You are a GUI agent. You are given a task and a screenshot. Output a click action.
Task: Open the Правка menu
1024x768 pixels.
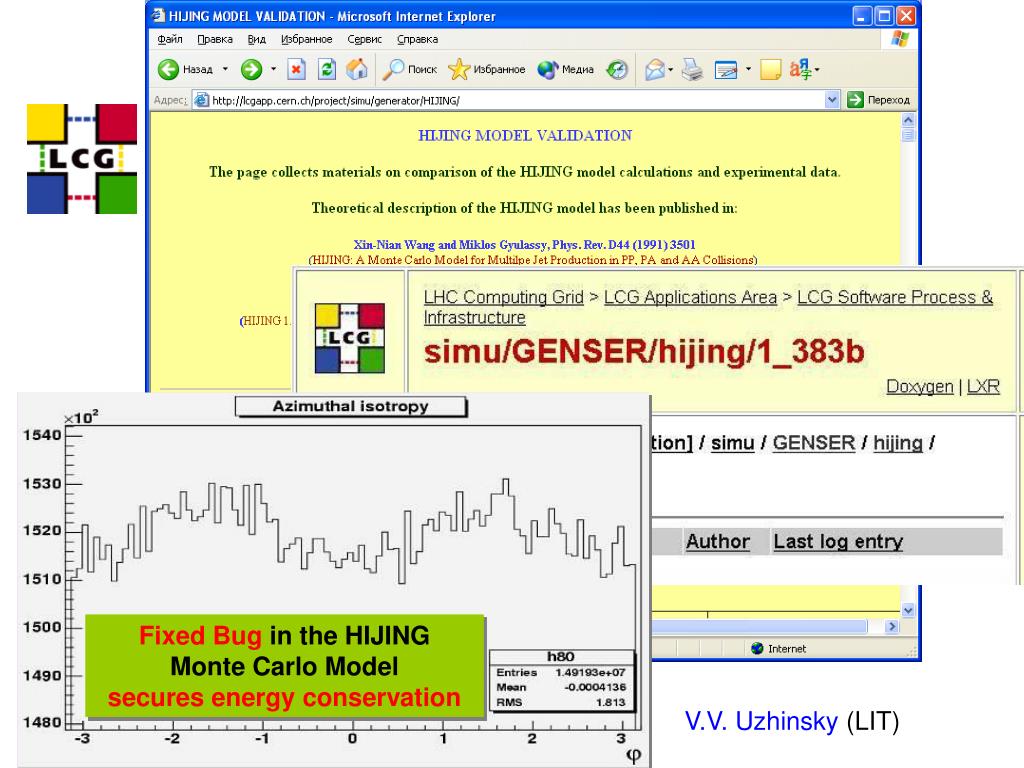point(215,39)
